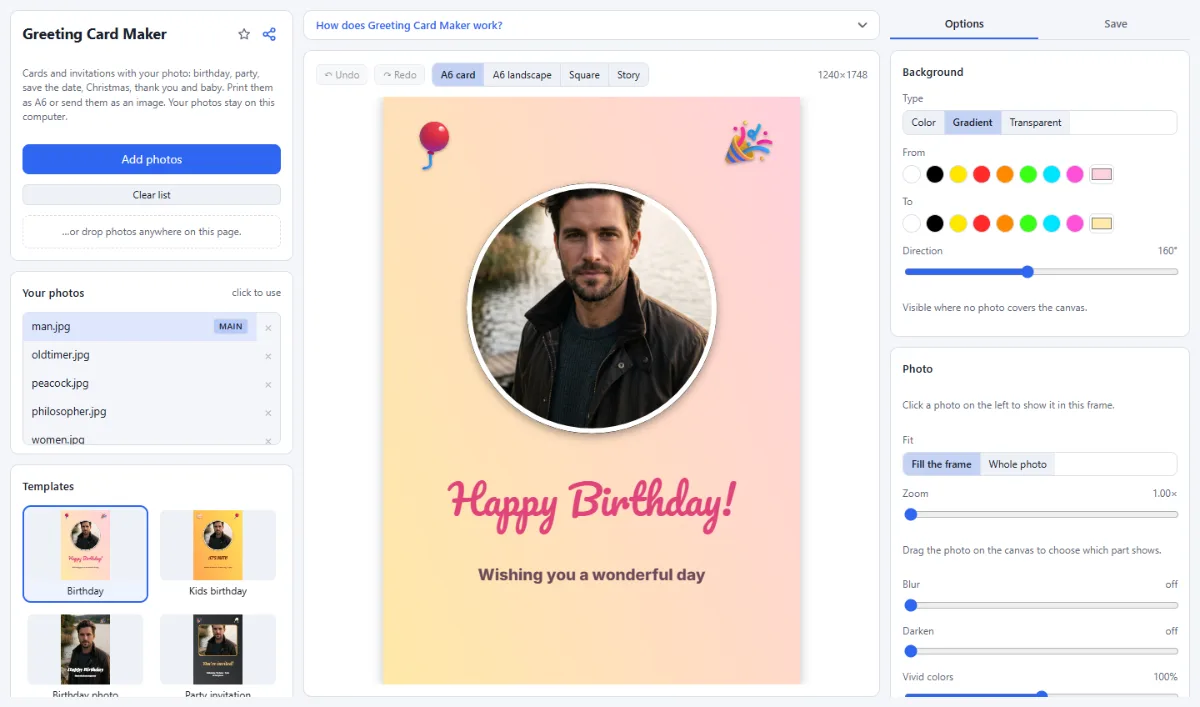The width and height of the screenshot is (1200, 707).
Task: Pick cyan in the From color row
Action: click(1051, 174)
